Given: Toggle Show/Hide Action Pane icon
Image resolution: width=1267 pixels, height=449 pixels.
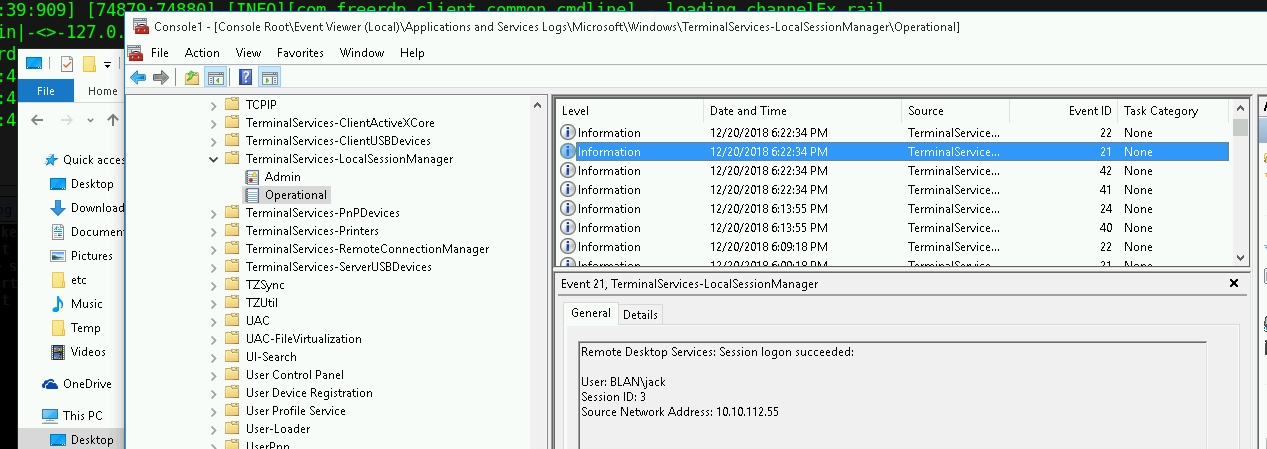Looking at the screenshot, I should coord(269,78).
